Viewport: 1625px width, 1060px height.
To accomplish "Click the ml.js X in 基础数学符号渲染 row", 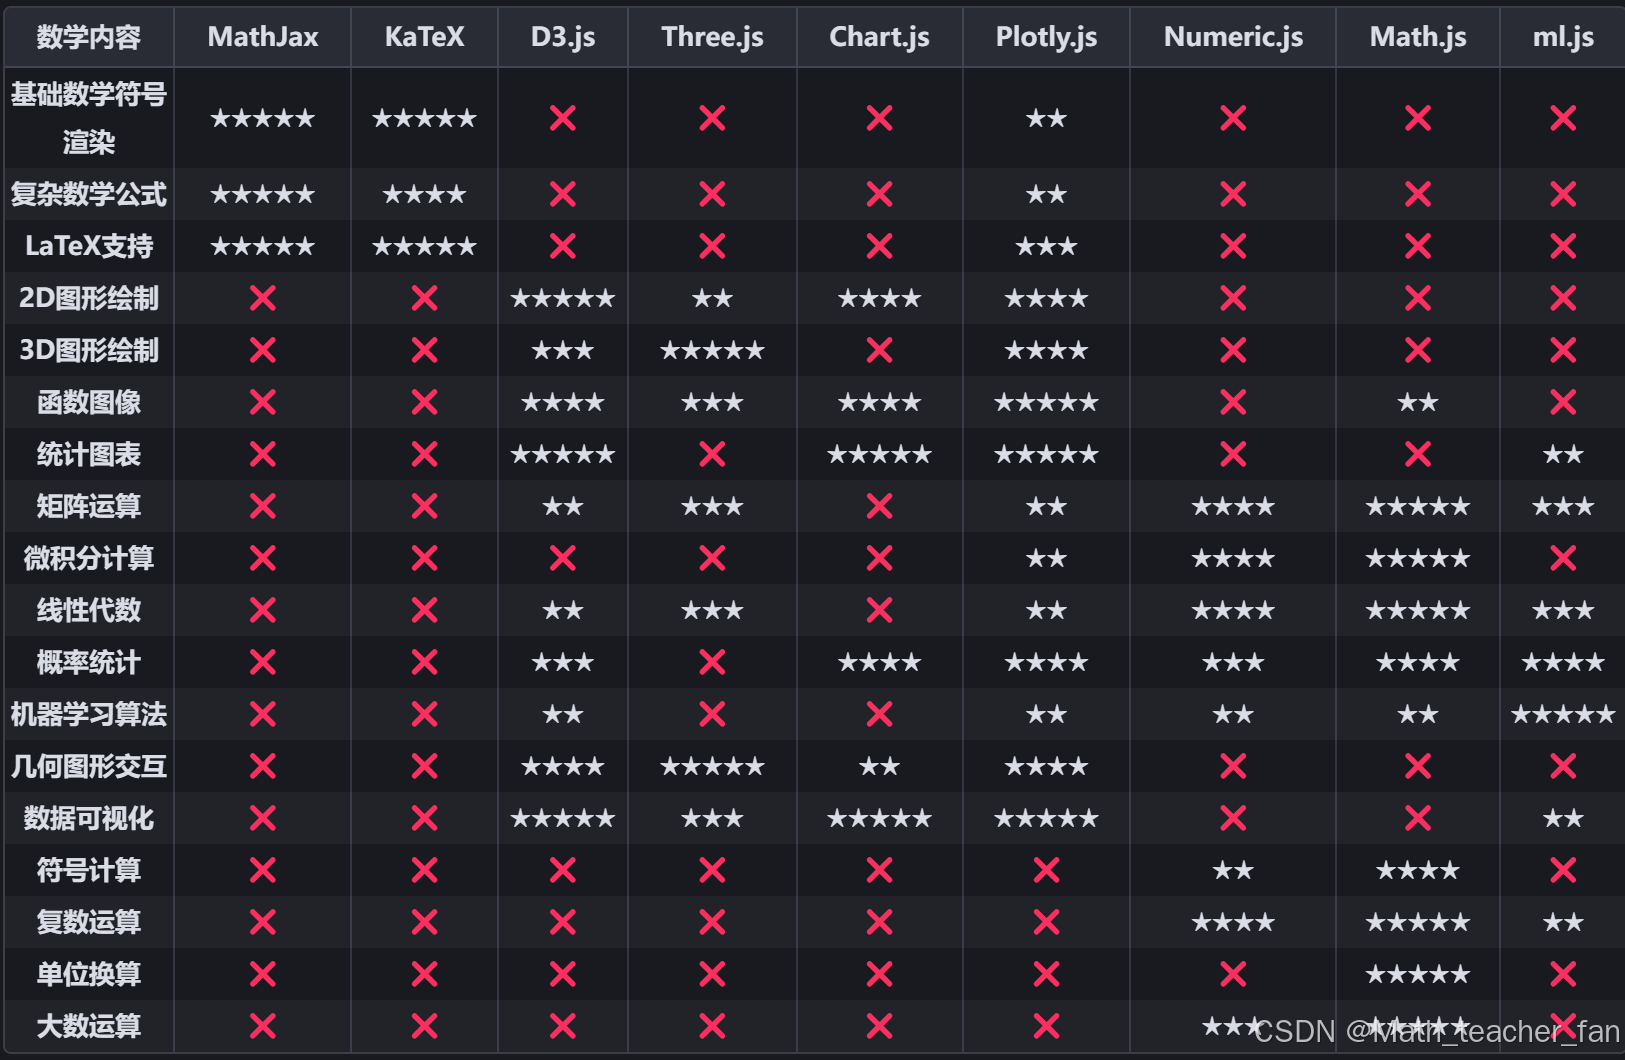I will (x=1563, y=118).
